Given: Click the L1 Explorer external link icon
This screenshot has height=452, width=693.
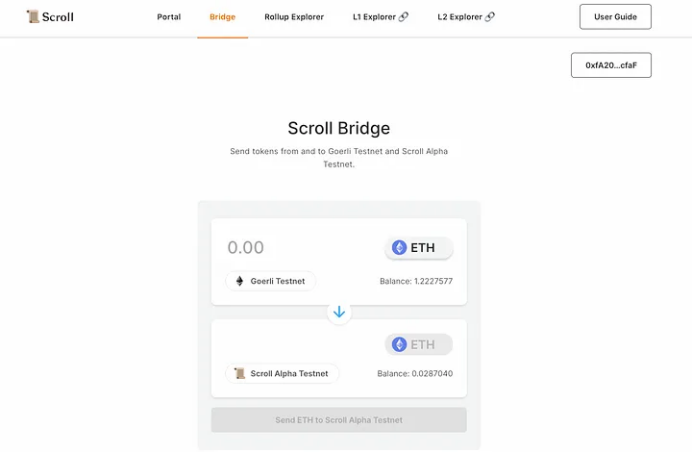Looking at the screenshot, I should pyautogui.click(x=403, y=17).
